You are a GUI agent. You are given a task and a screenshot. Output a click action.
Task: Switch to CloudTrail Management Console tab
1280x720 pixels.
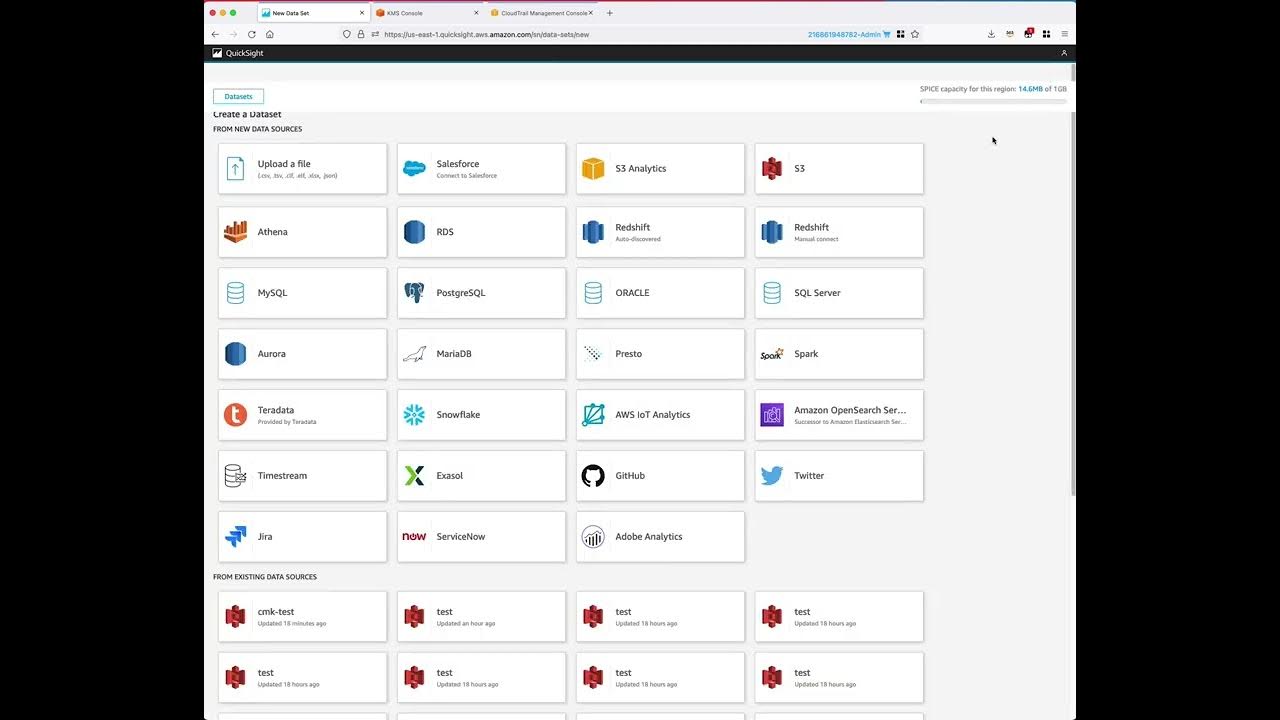tap(541, 13)
